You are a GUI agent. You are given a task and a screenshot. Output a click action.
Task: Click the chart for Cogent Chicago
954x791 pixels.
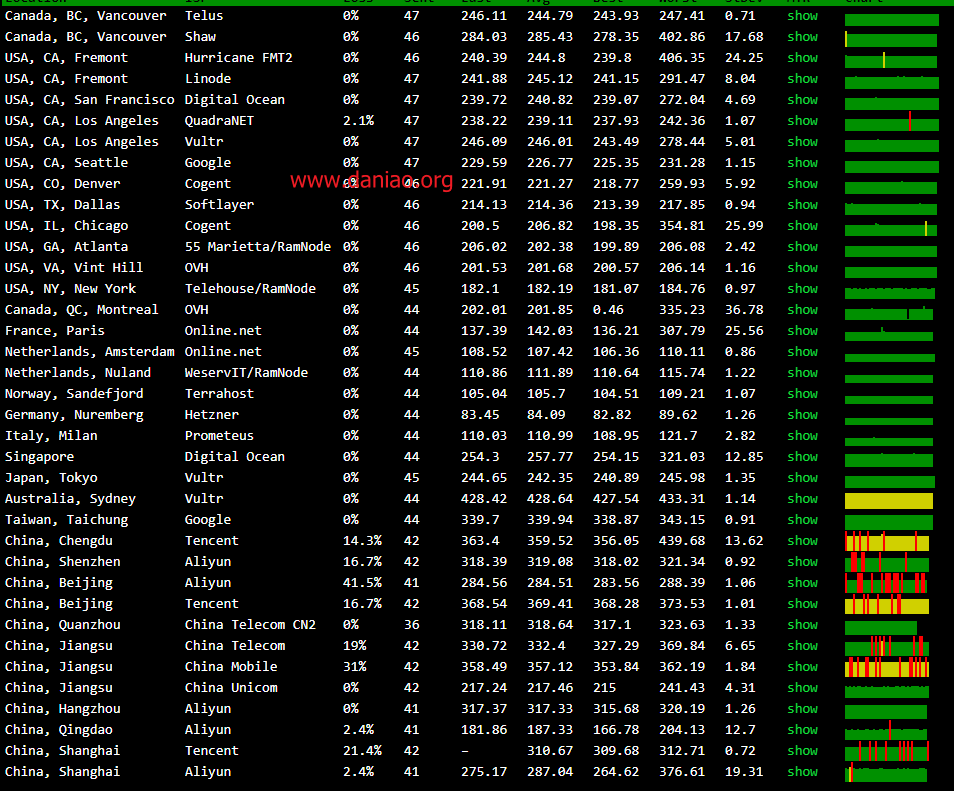891,228
